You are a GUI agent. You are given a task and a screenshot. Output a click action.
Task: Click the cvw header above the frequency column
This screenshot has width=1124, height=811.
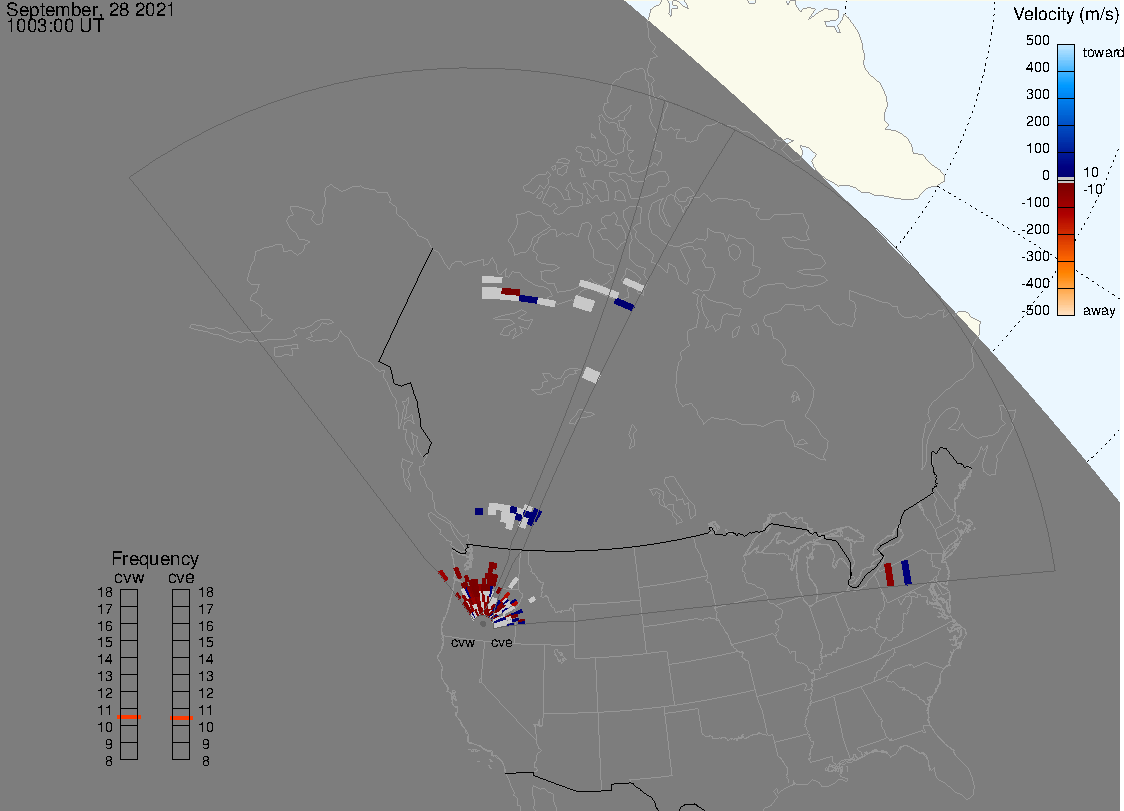[129, 577]
